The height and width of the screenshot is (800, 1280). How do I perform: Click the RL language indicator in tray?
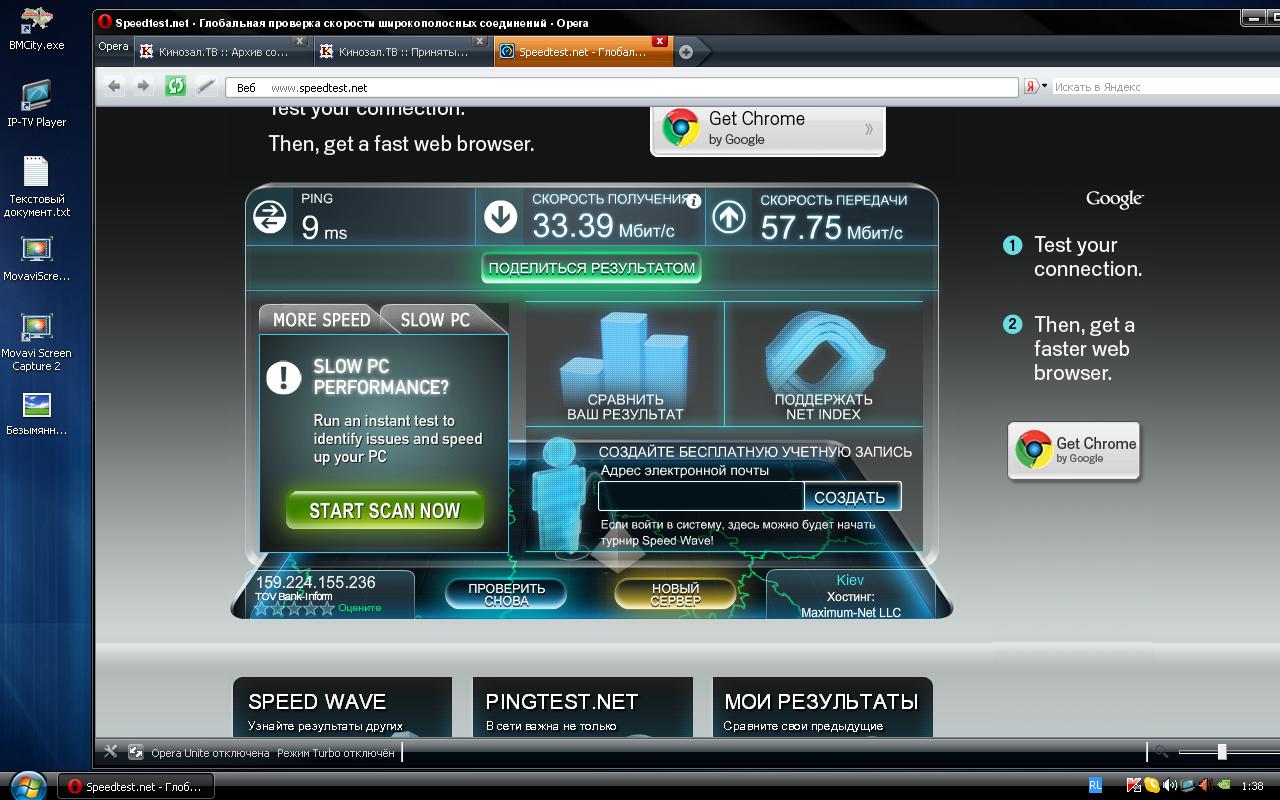[1096, 786]
